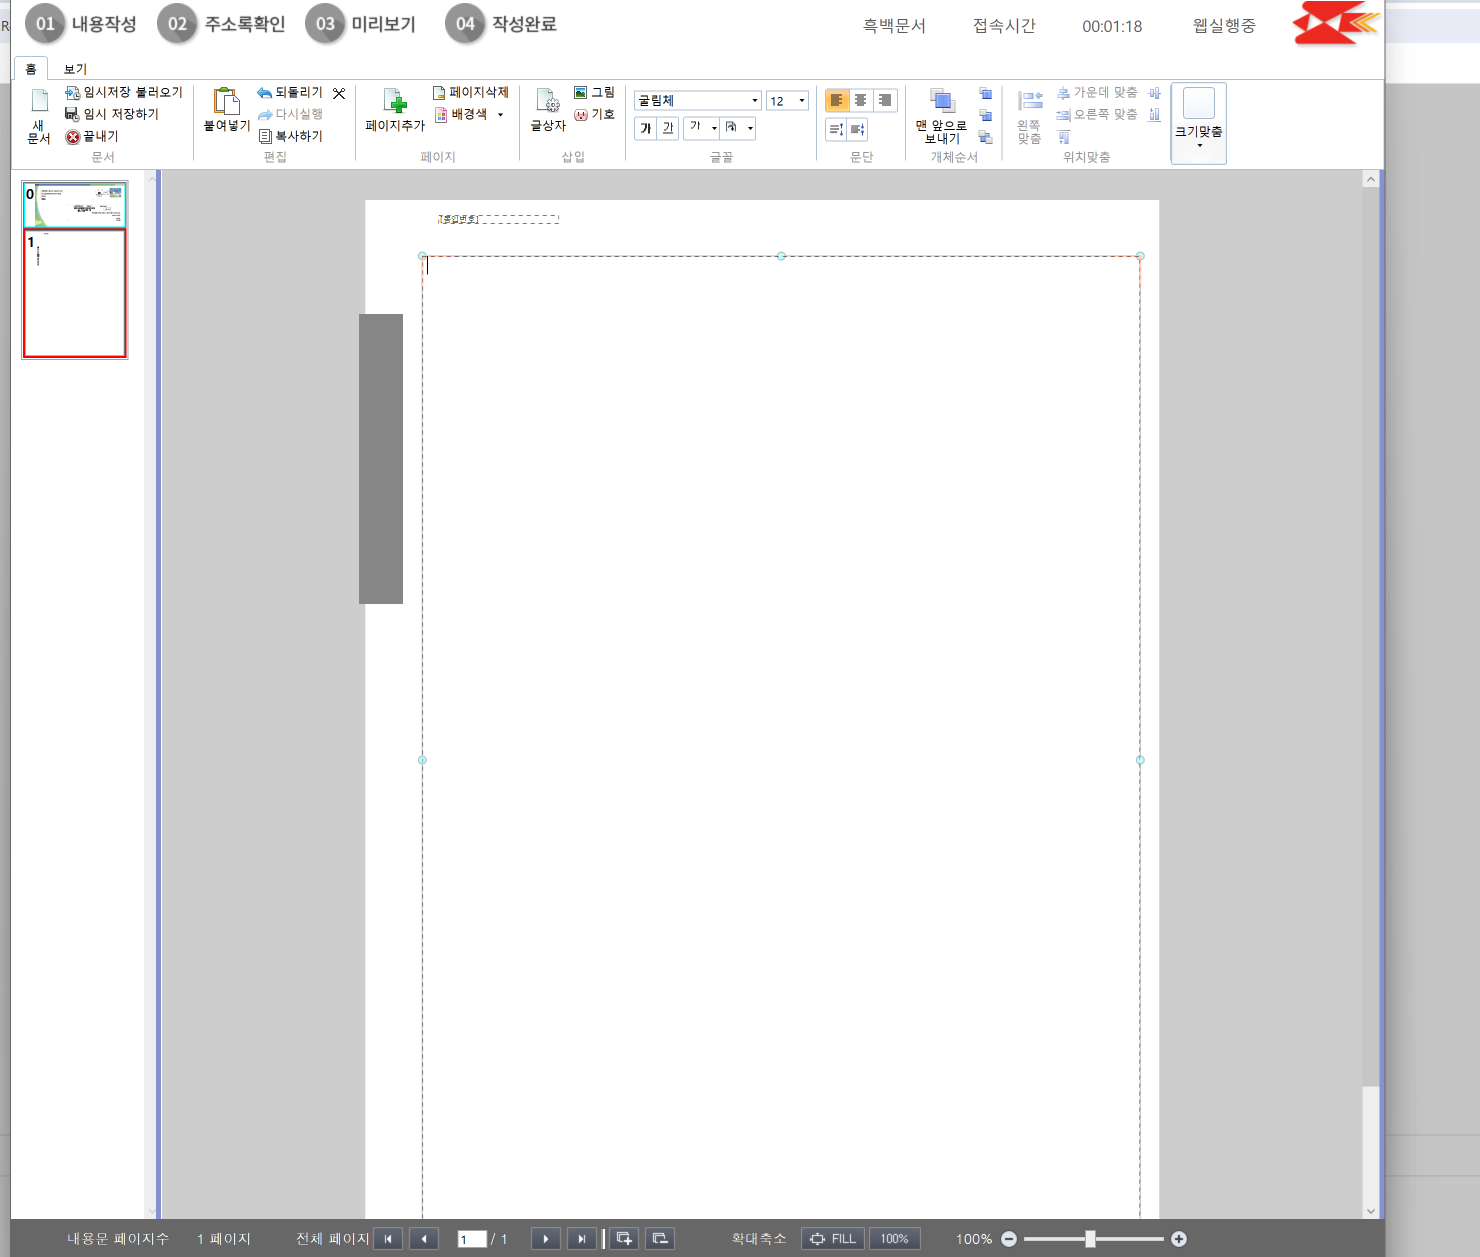The height and width of the screenshot is (1257, 1480).
Task: Toggle right paragraph alignment
Action: point(884,100)
